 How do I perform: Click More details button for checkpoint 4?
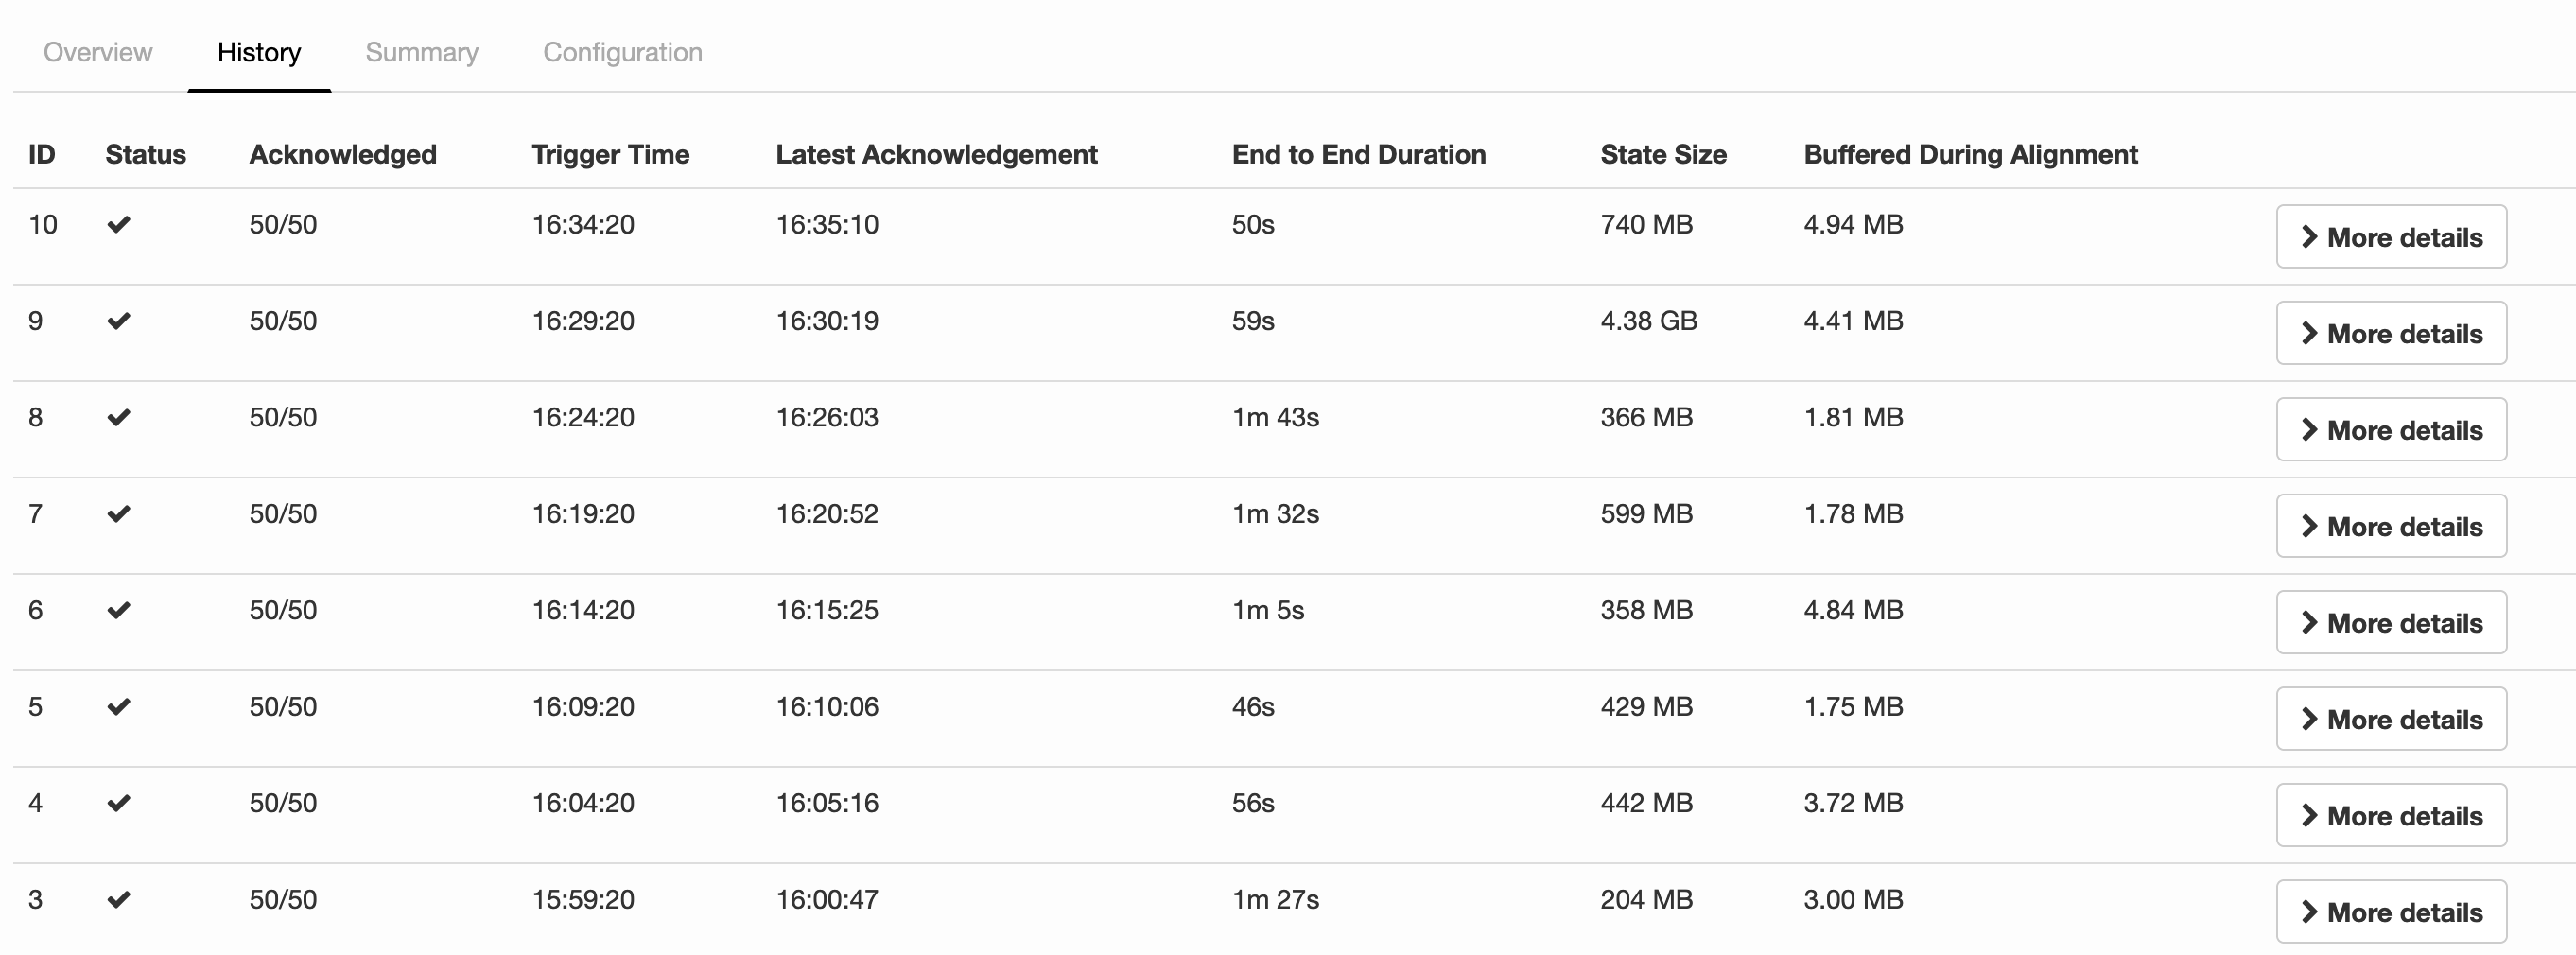pyautogui.click(x=2390, y=816)
